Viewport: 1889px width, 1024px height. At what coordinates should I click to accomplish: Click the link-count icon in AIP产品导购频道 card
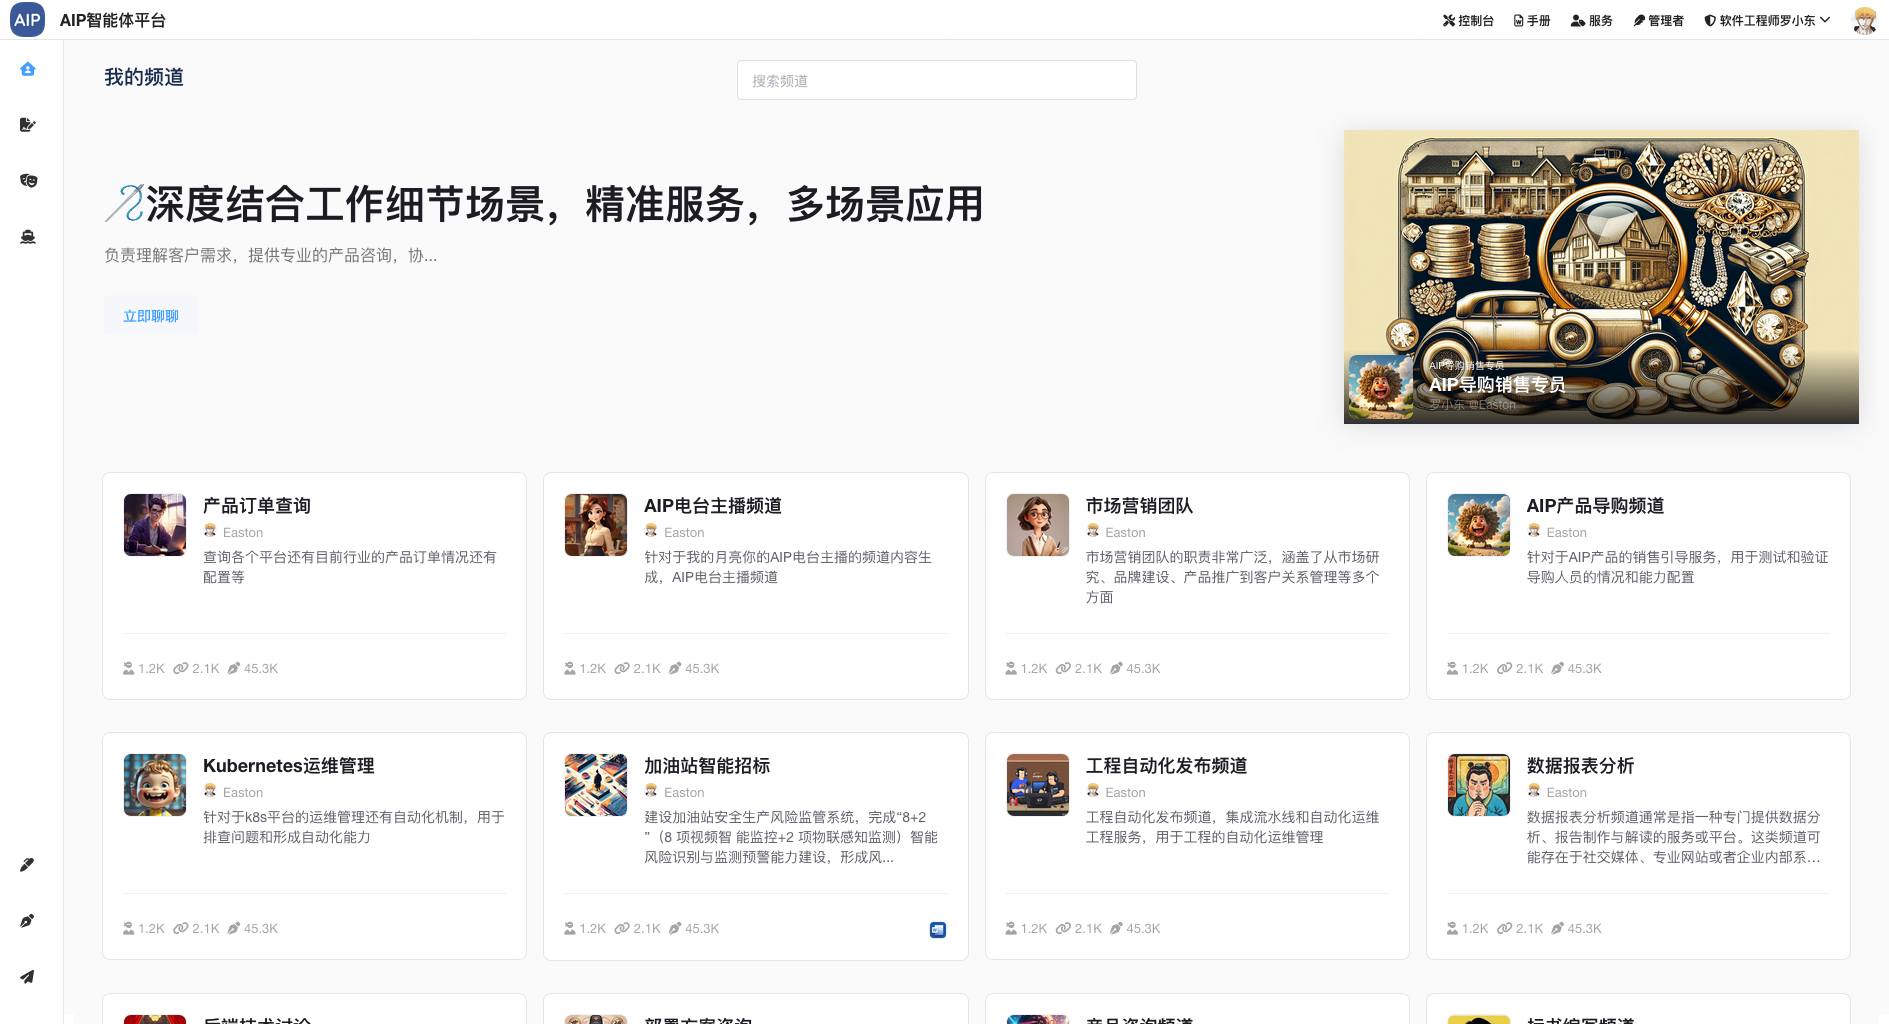[x=1505, y=668]
